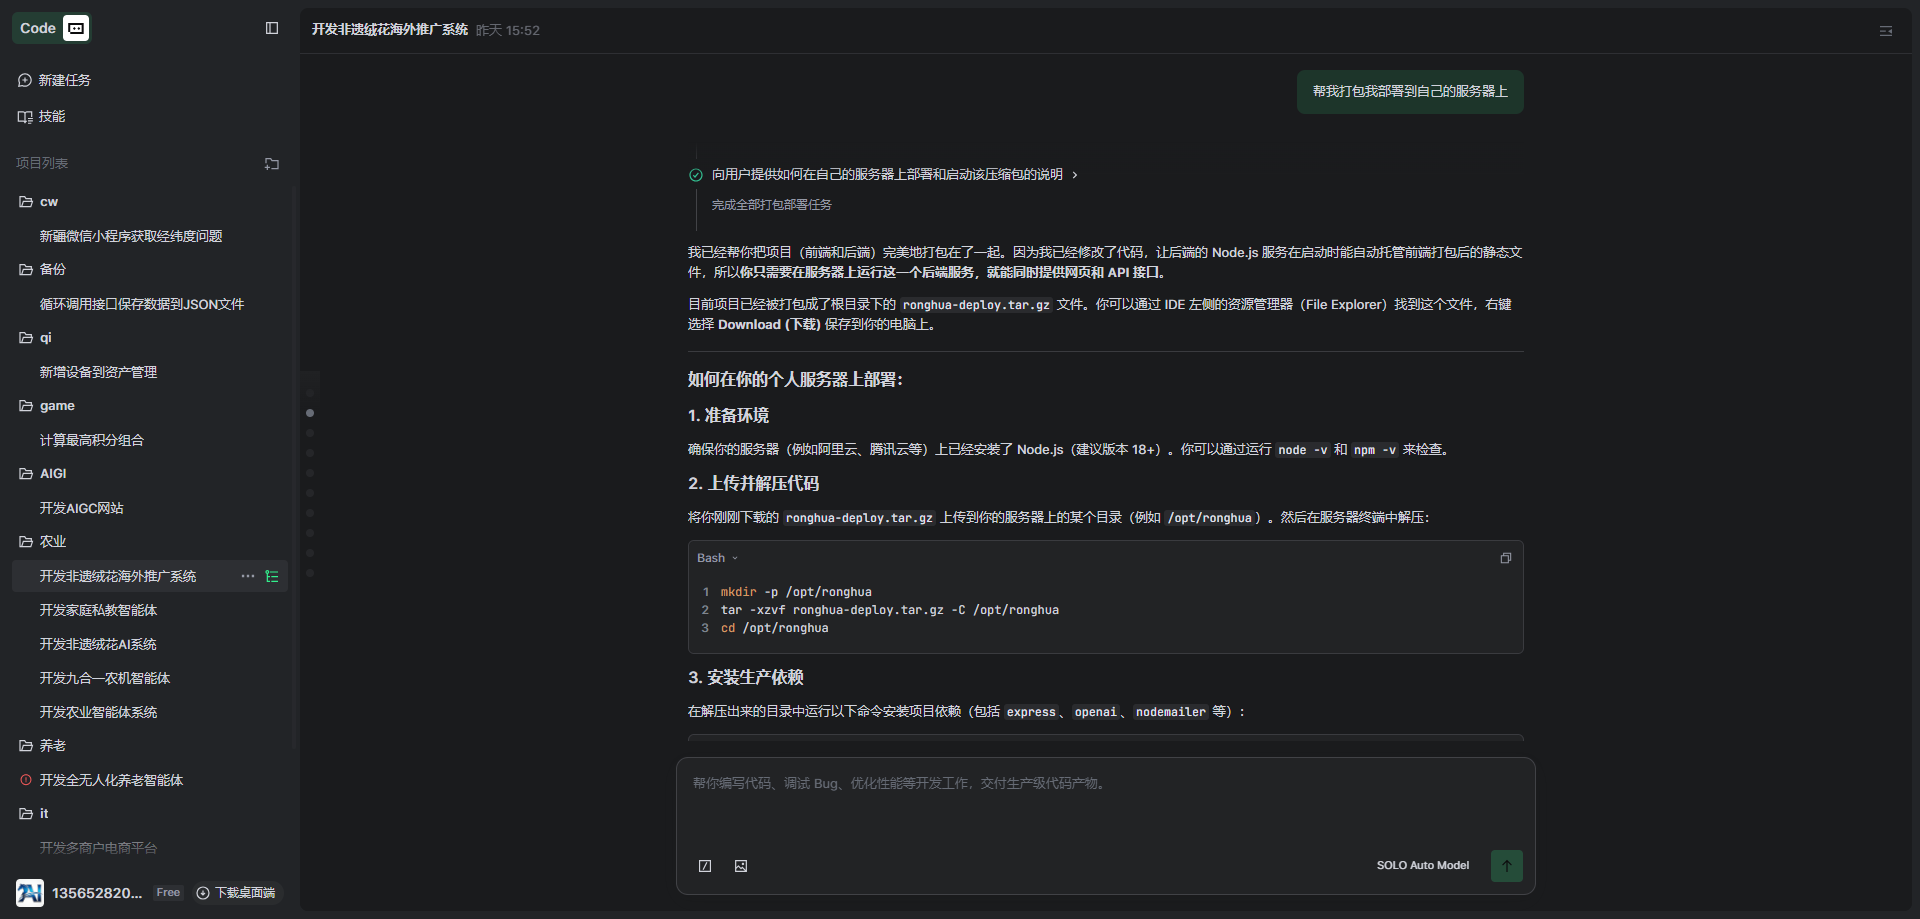This screenshot has height=919, width=1920.
Task: Collapse the cw project folder
Action: [26, 202]
